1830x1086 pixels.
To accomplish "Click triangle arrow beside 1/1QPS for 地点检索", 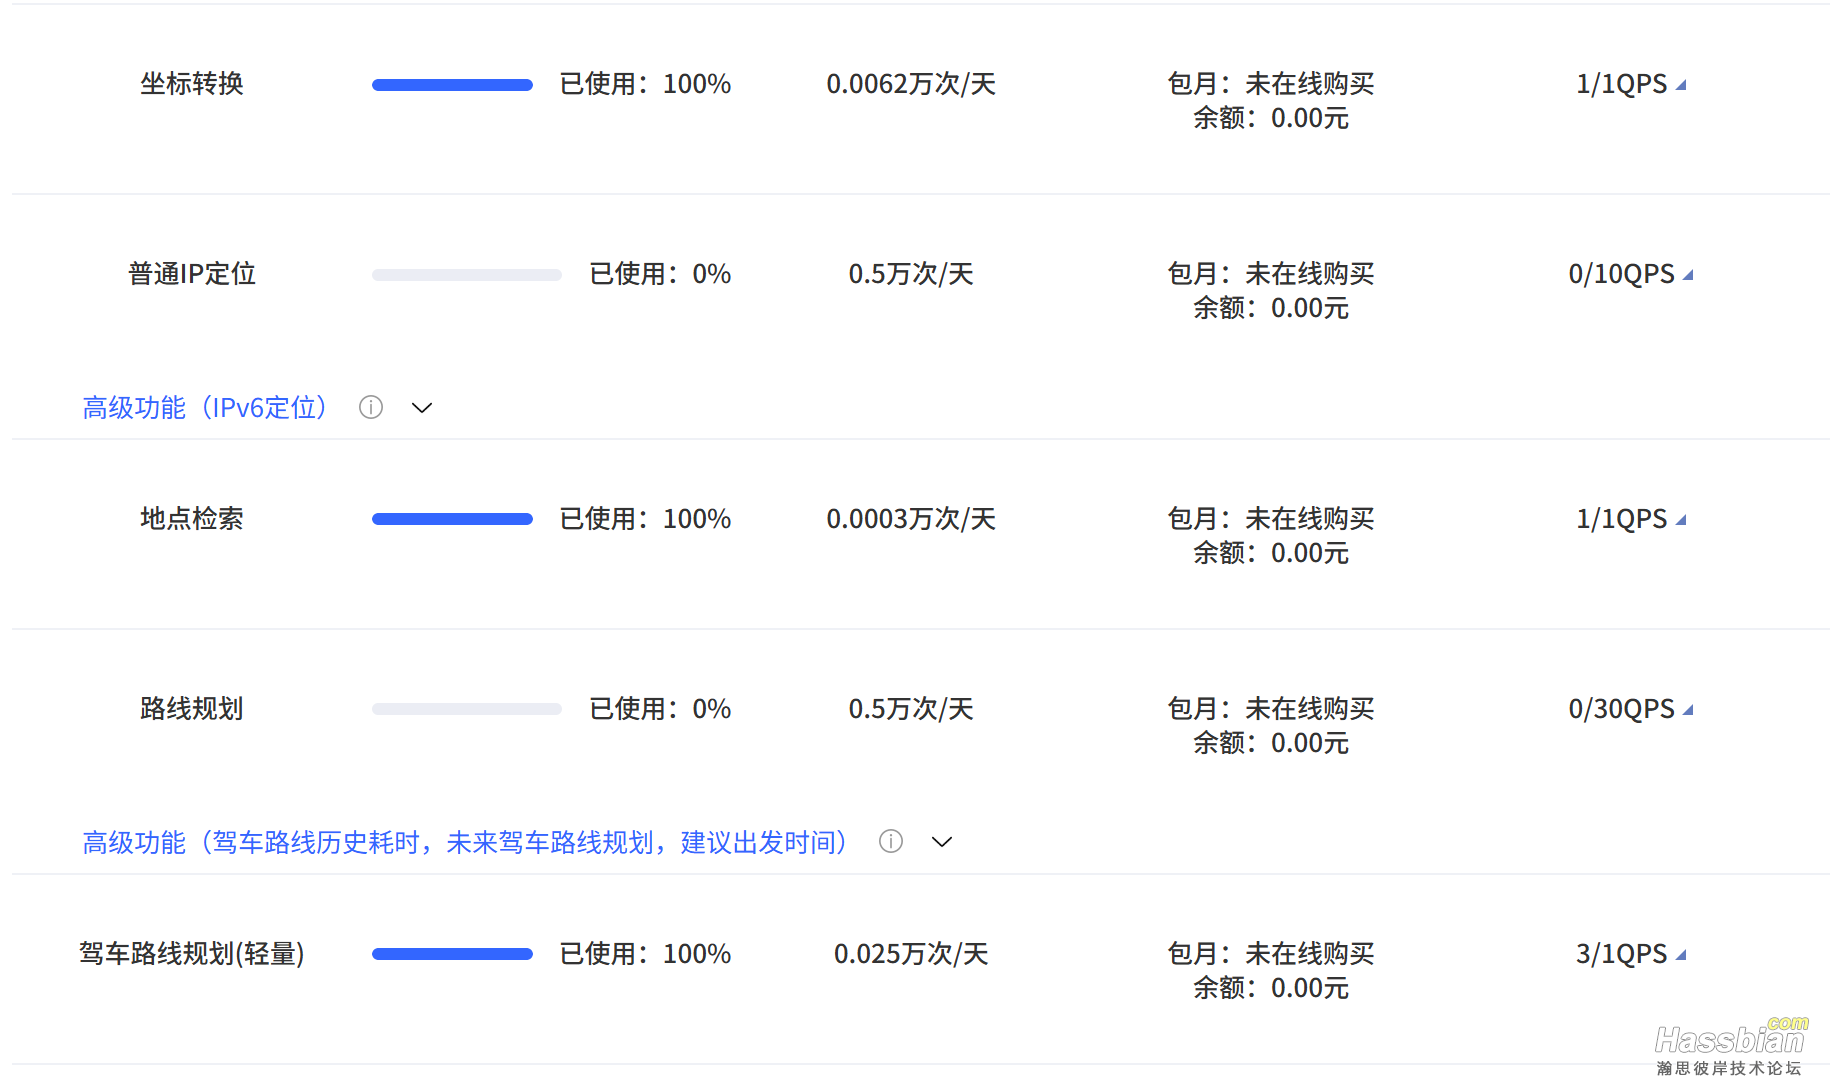I will (x=1681, y=520).
